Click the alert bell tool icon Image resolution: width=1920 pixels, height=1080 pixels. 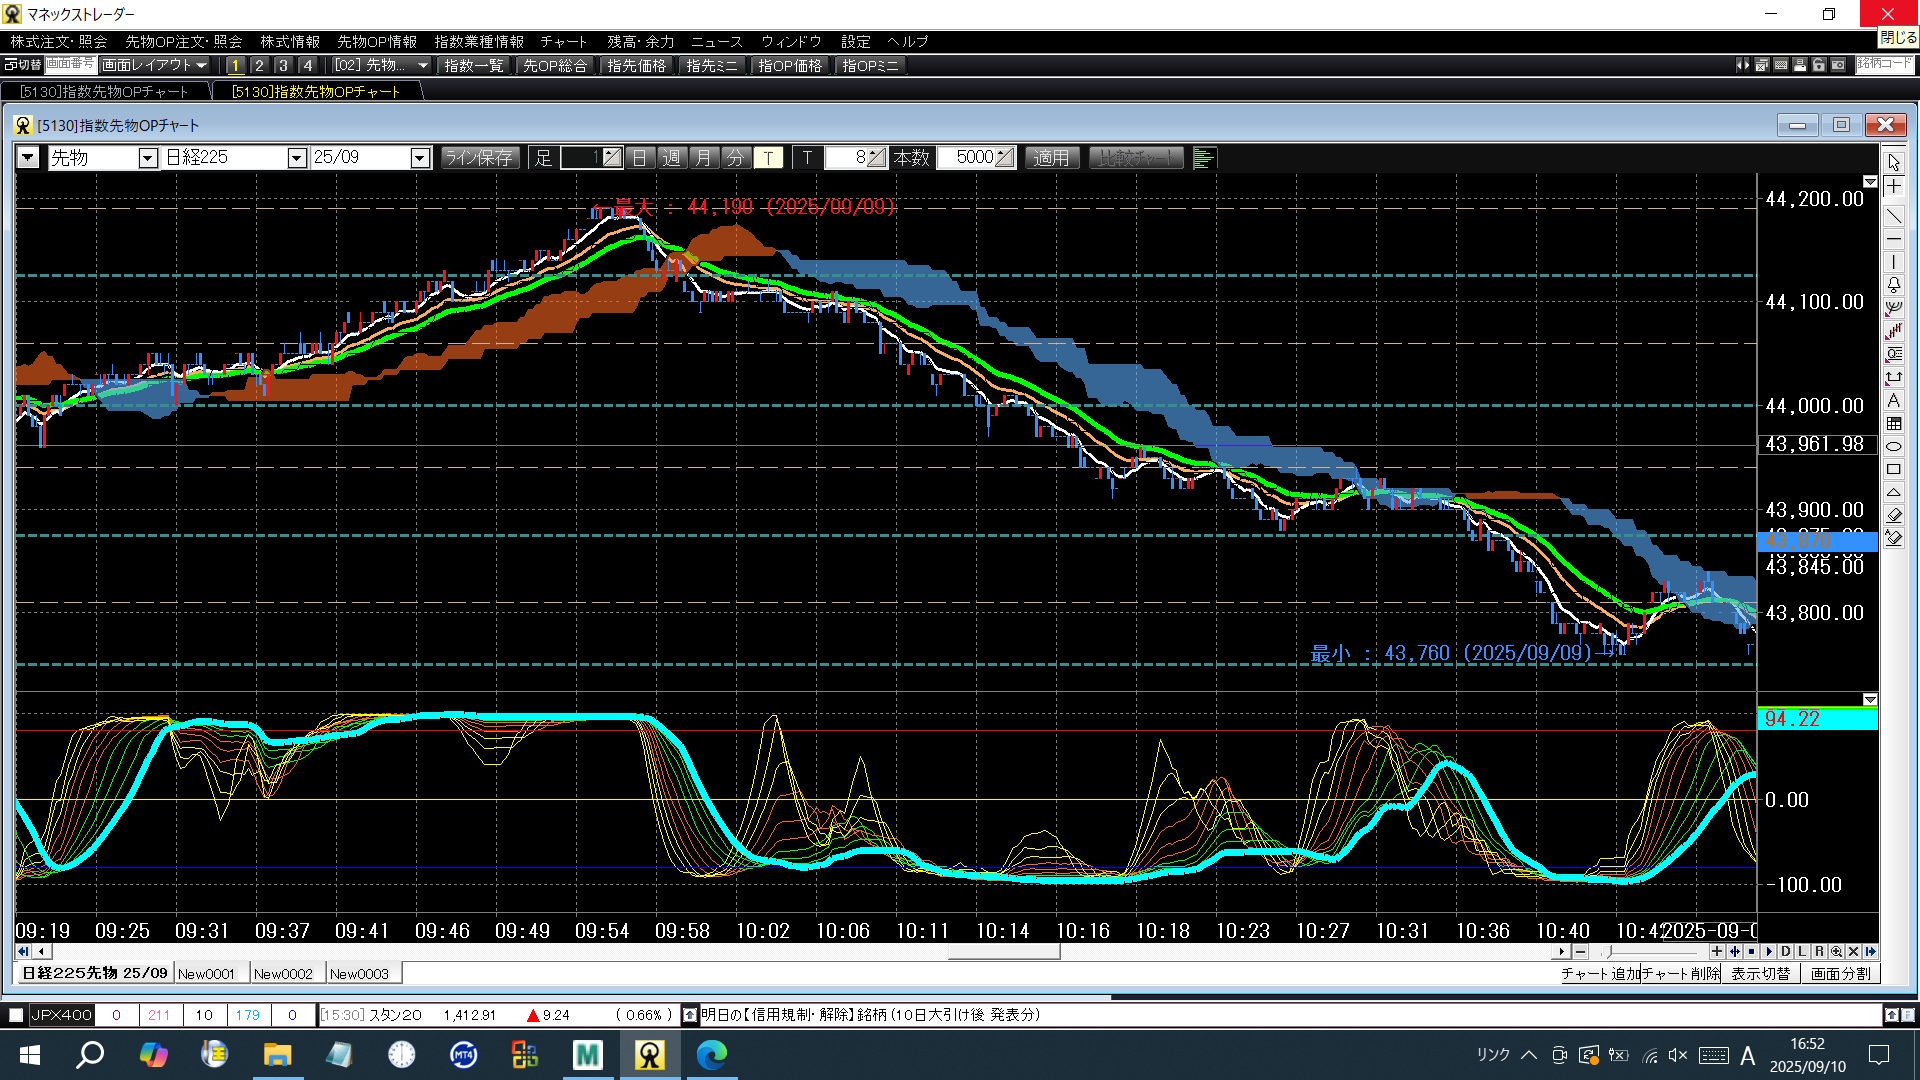[x=1894, y=285]
